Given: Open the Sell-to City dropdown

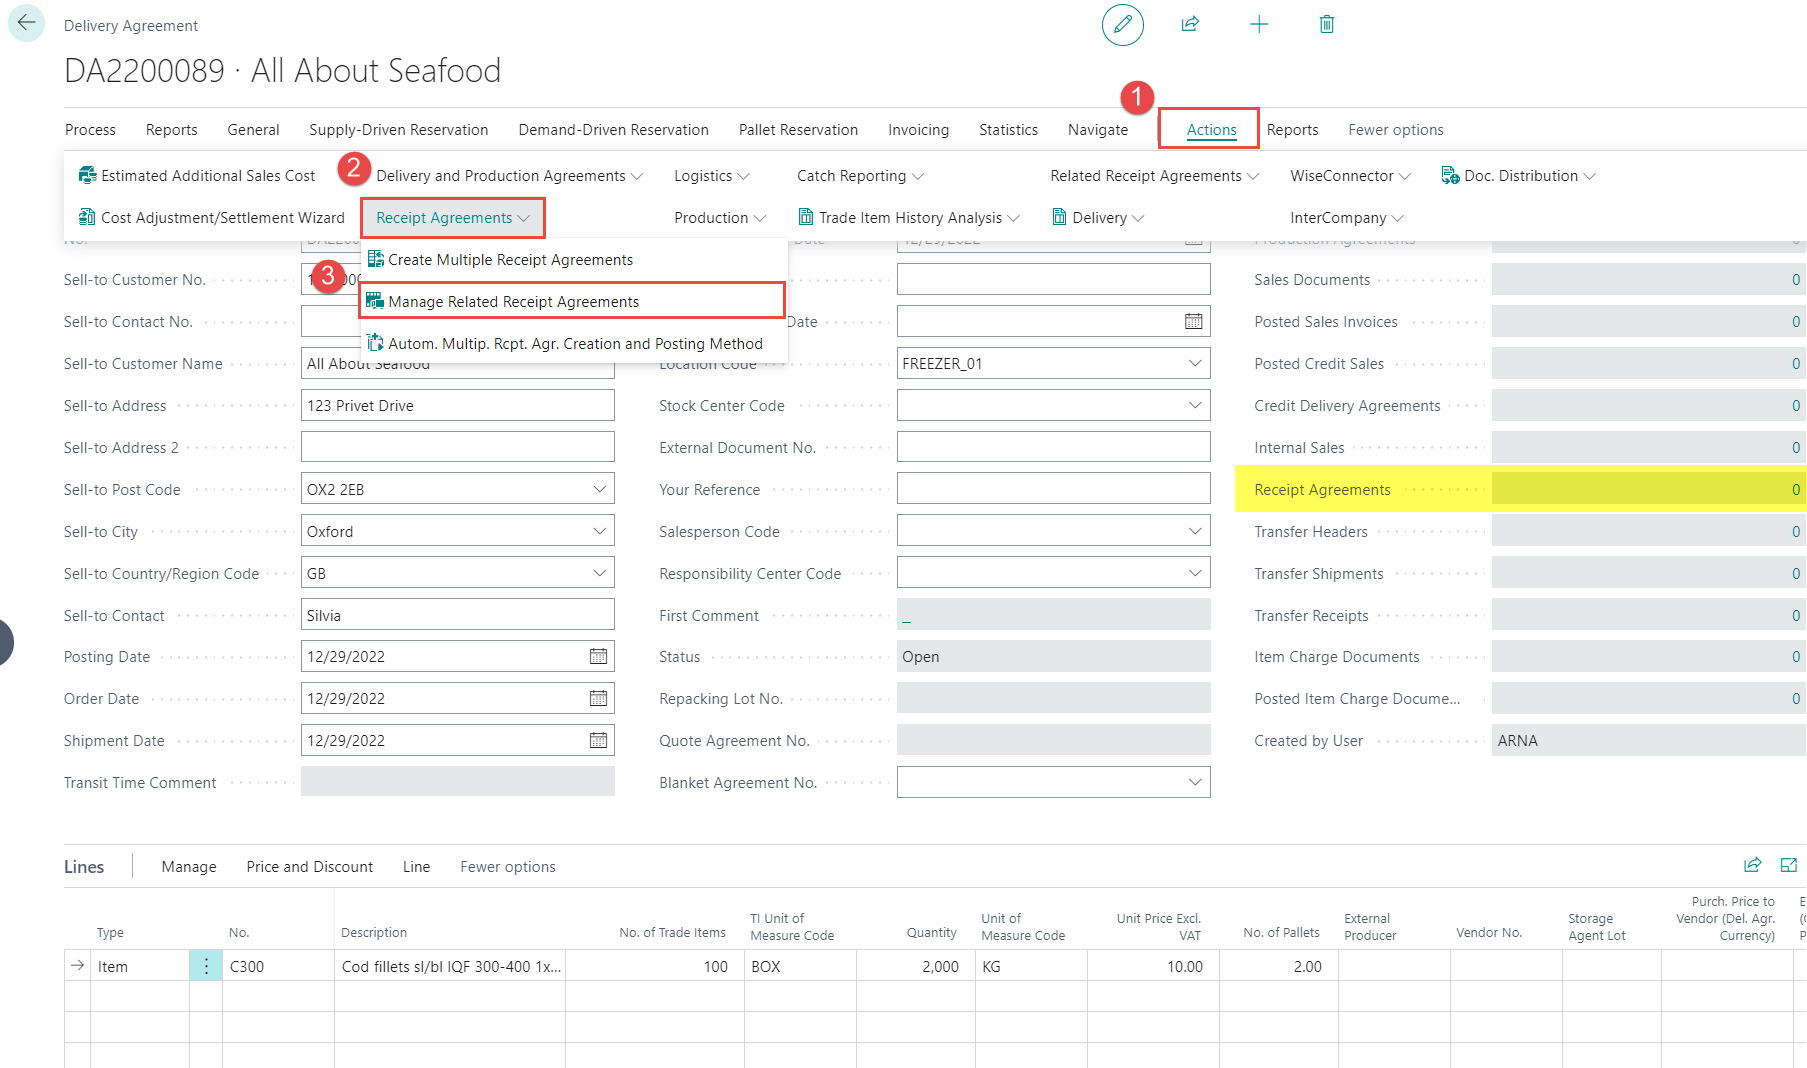Looking at the screenshot, I should 599,532.
